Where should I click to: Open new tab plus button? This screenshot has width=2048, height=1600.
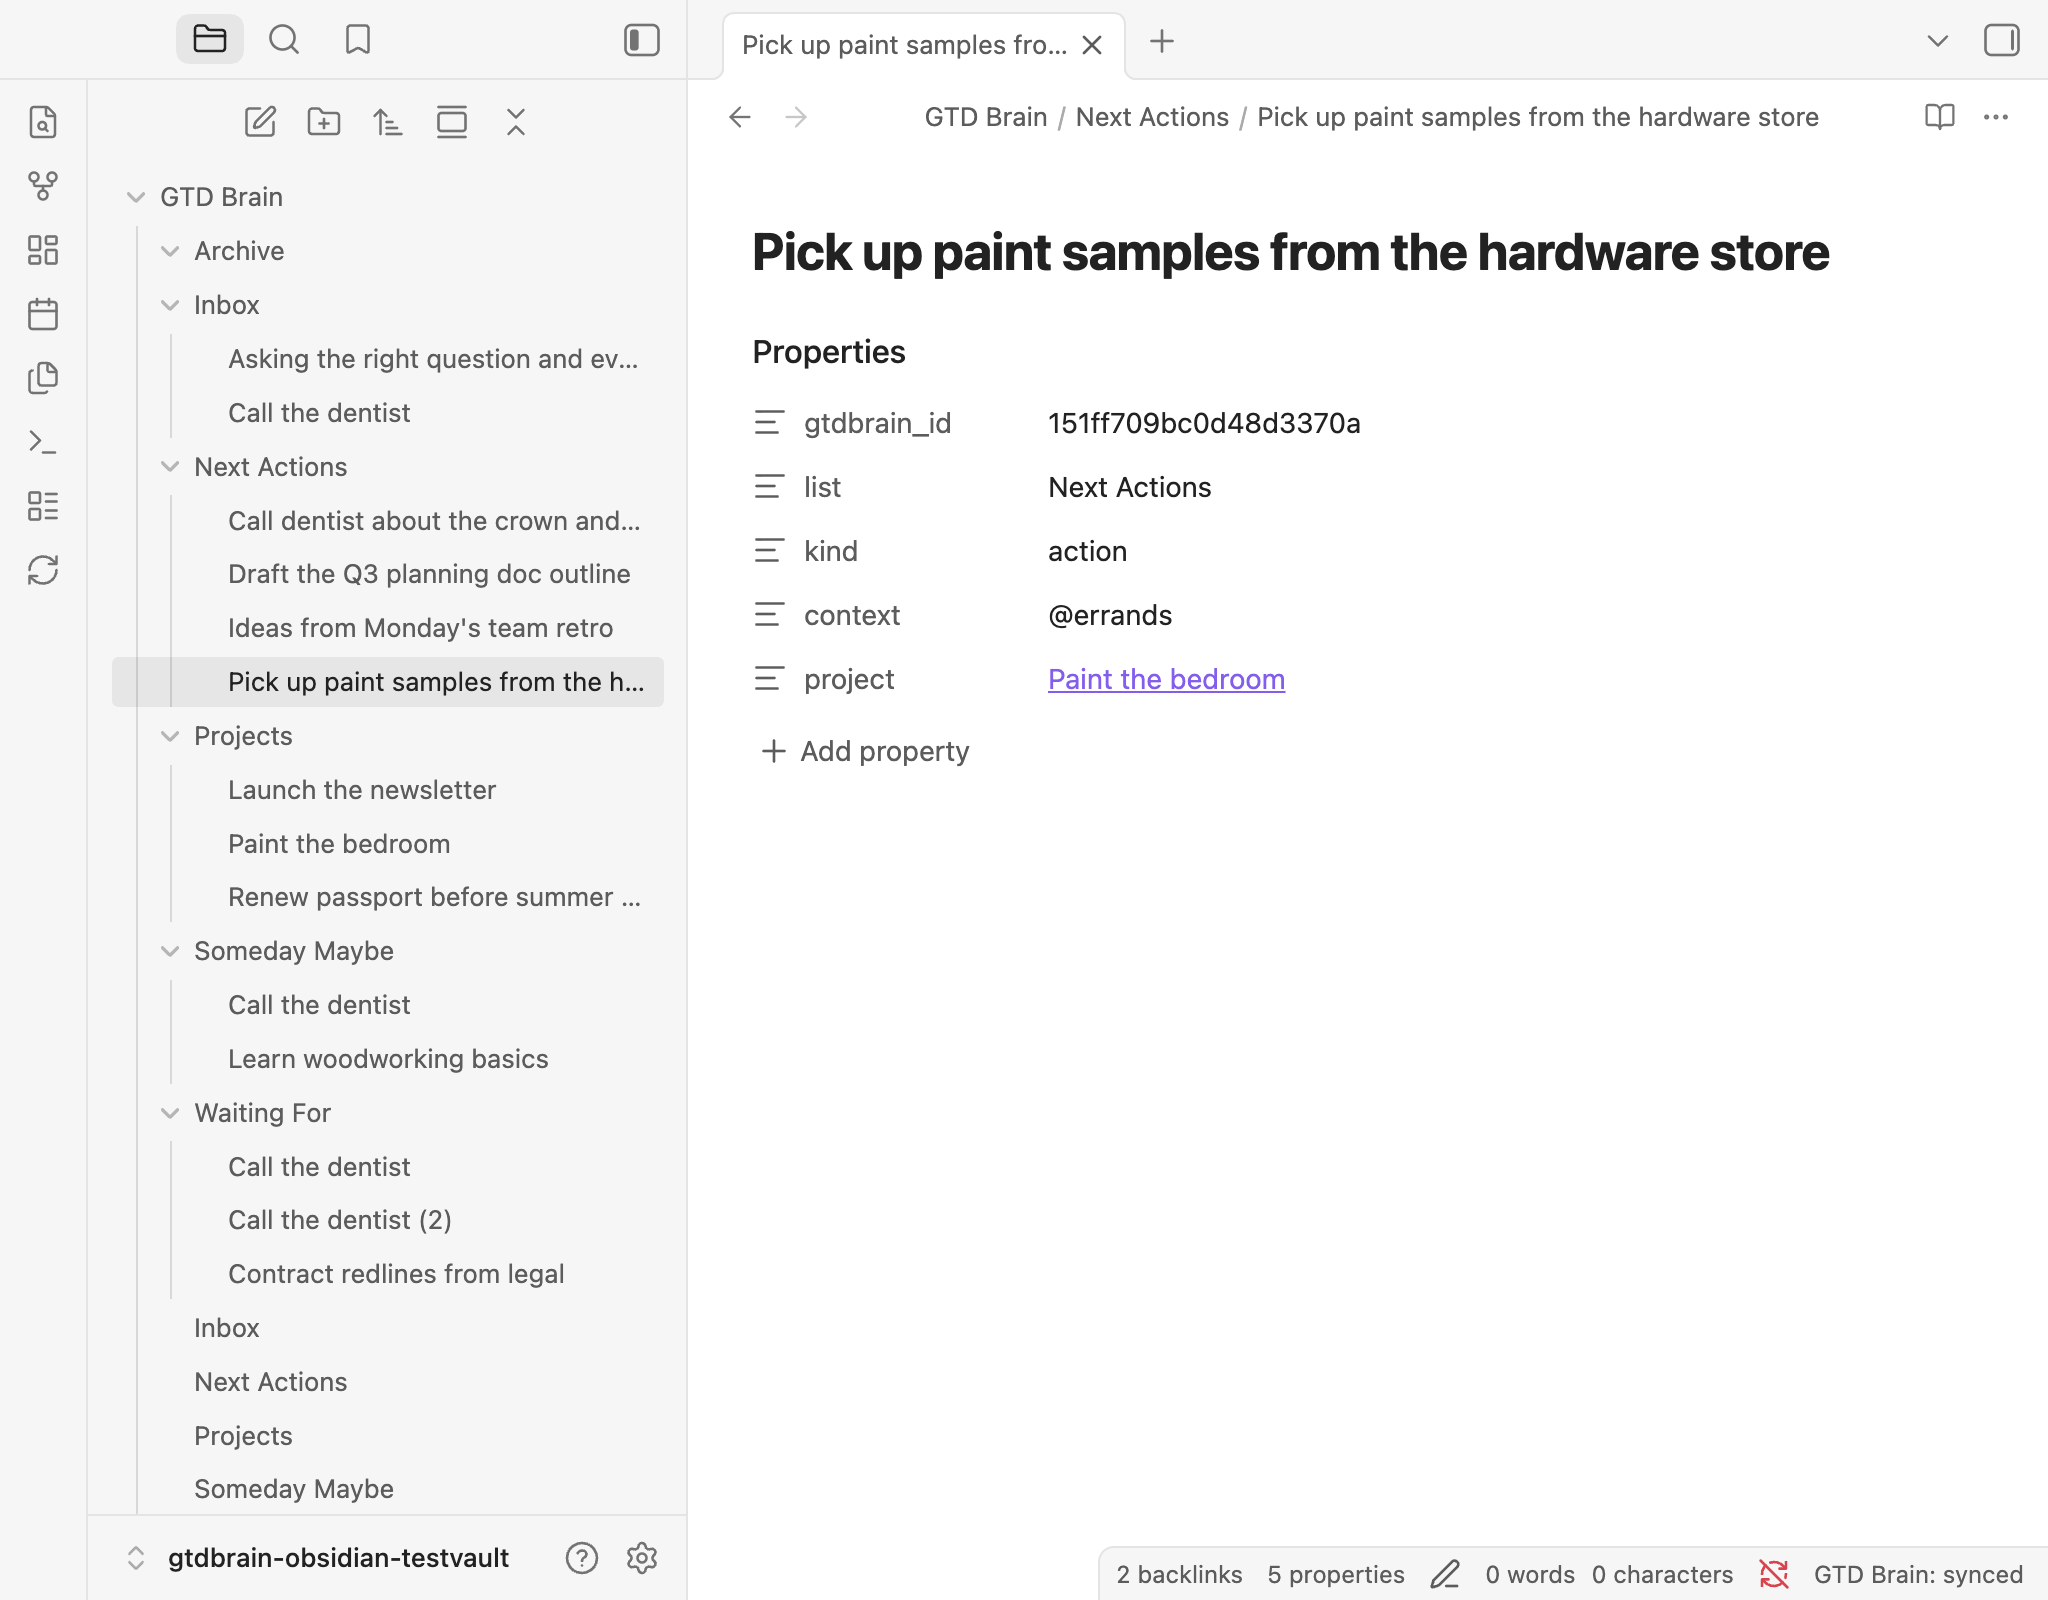1162,41
